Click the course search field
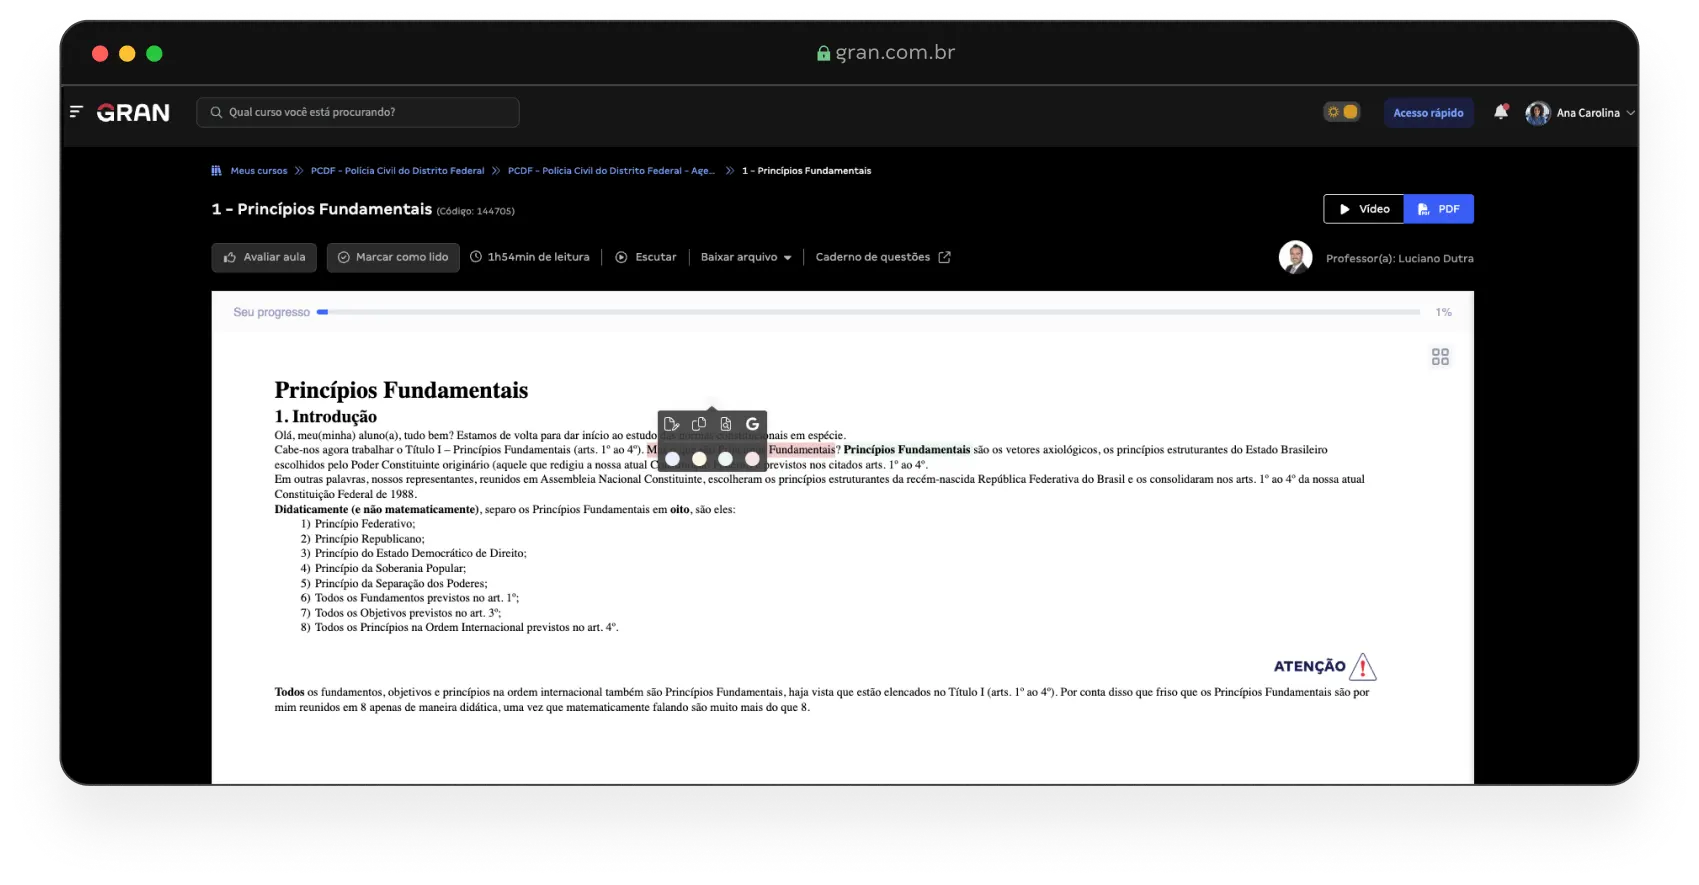The height and width of the screenshot is (885, 1699). (x=358, y=112)
